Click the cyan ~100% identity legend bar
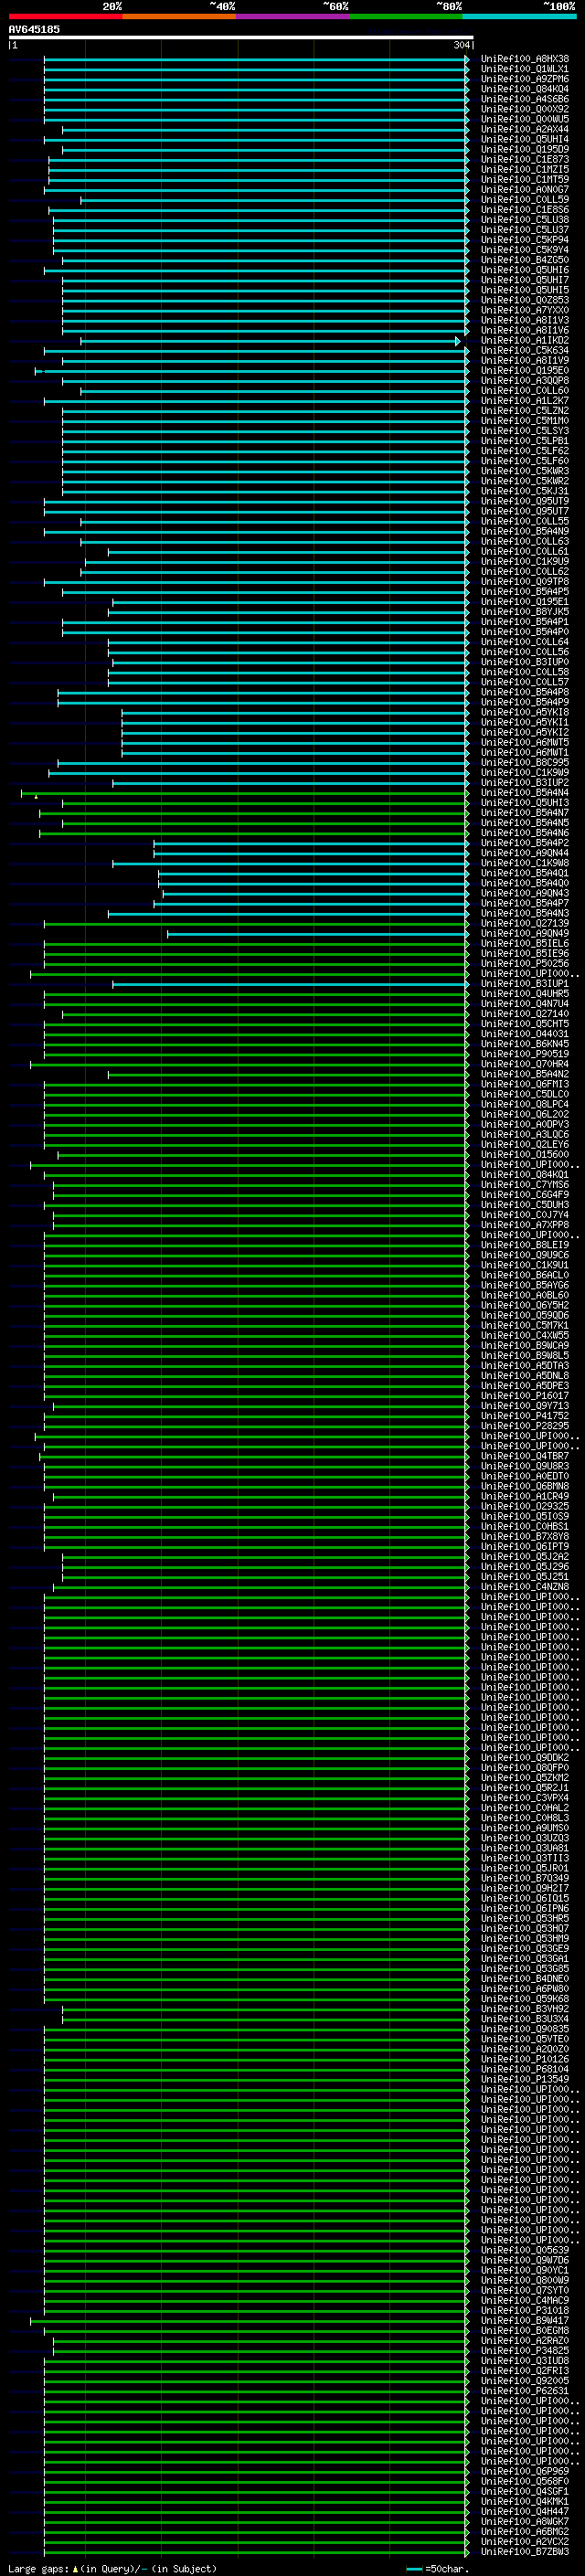This screenshot has height=2576, width=585. 519,16
